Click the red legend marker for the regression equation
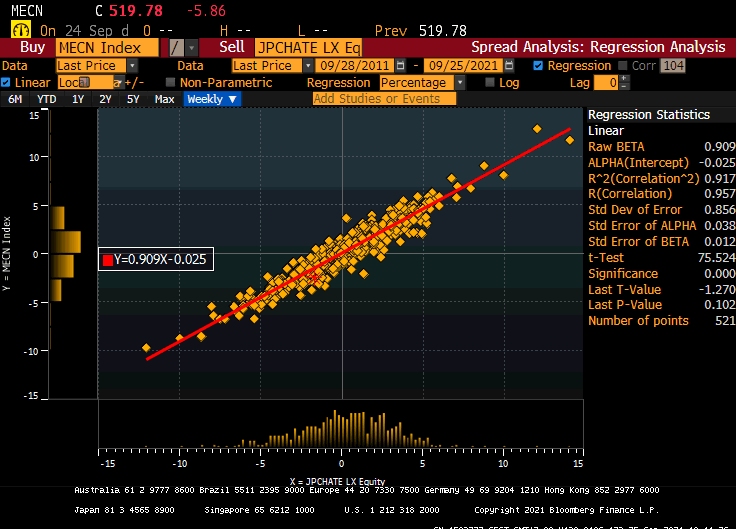The width and height of the screenshot is (736, 529). pos(108,260)
